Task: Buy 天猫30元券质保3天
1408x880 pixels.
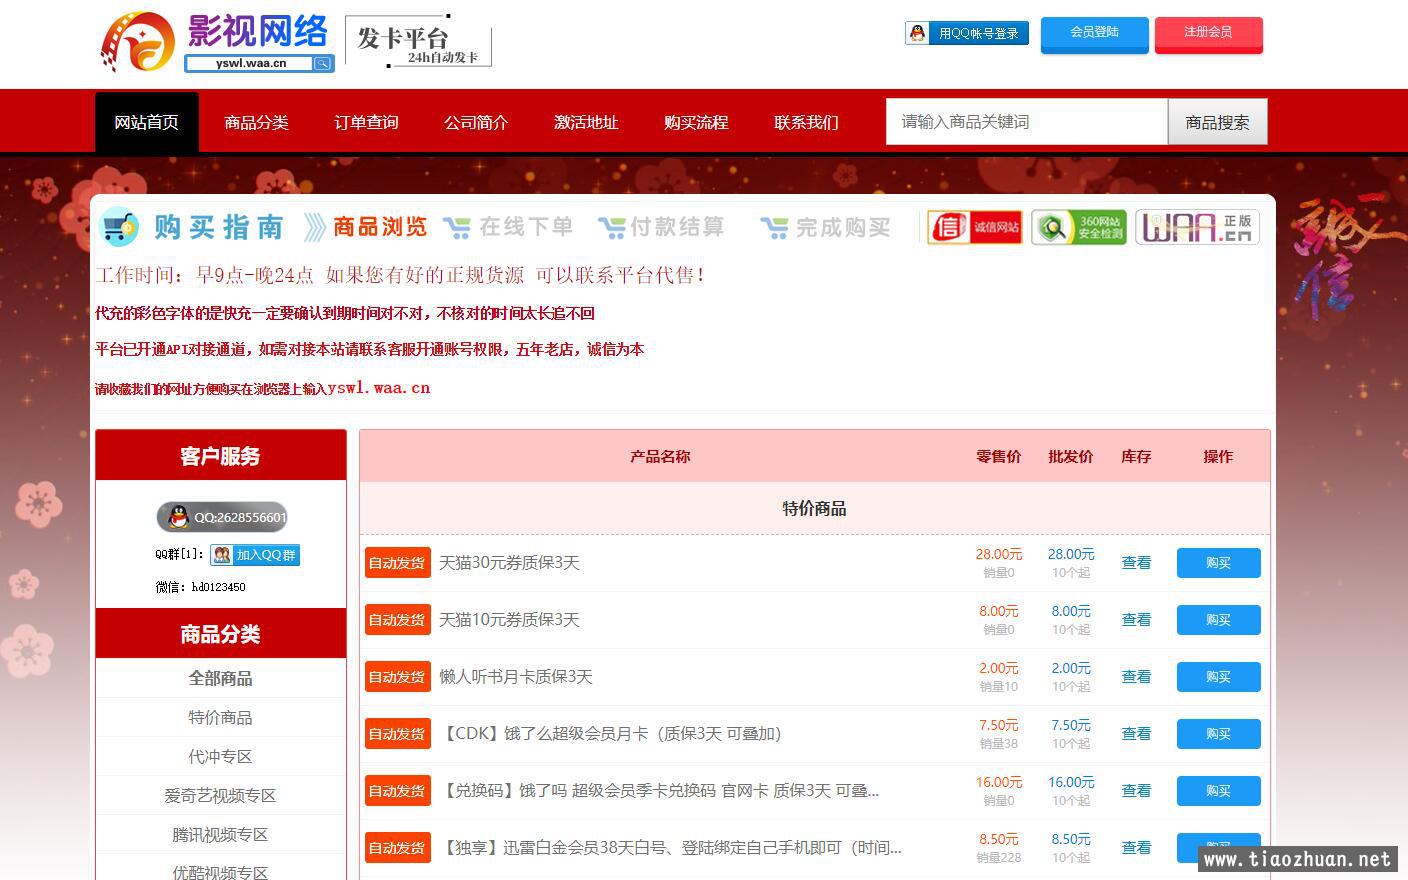Action: 1218,563
